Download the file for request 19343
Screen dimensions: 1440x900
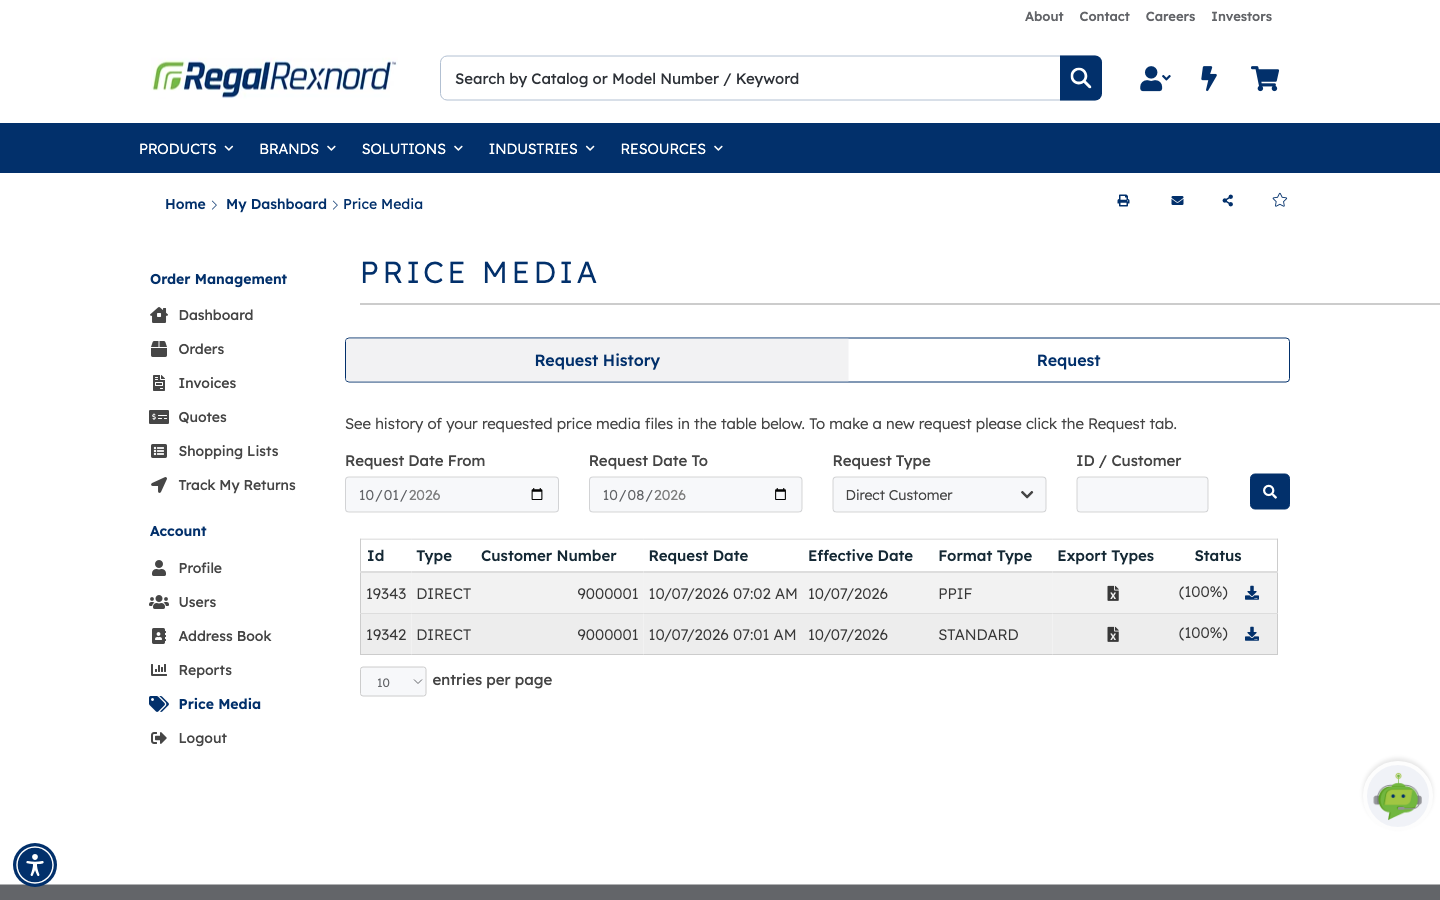pyautogui.click(x=1252, y=593)
